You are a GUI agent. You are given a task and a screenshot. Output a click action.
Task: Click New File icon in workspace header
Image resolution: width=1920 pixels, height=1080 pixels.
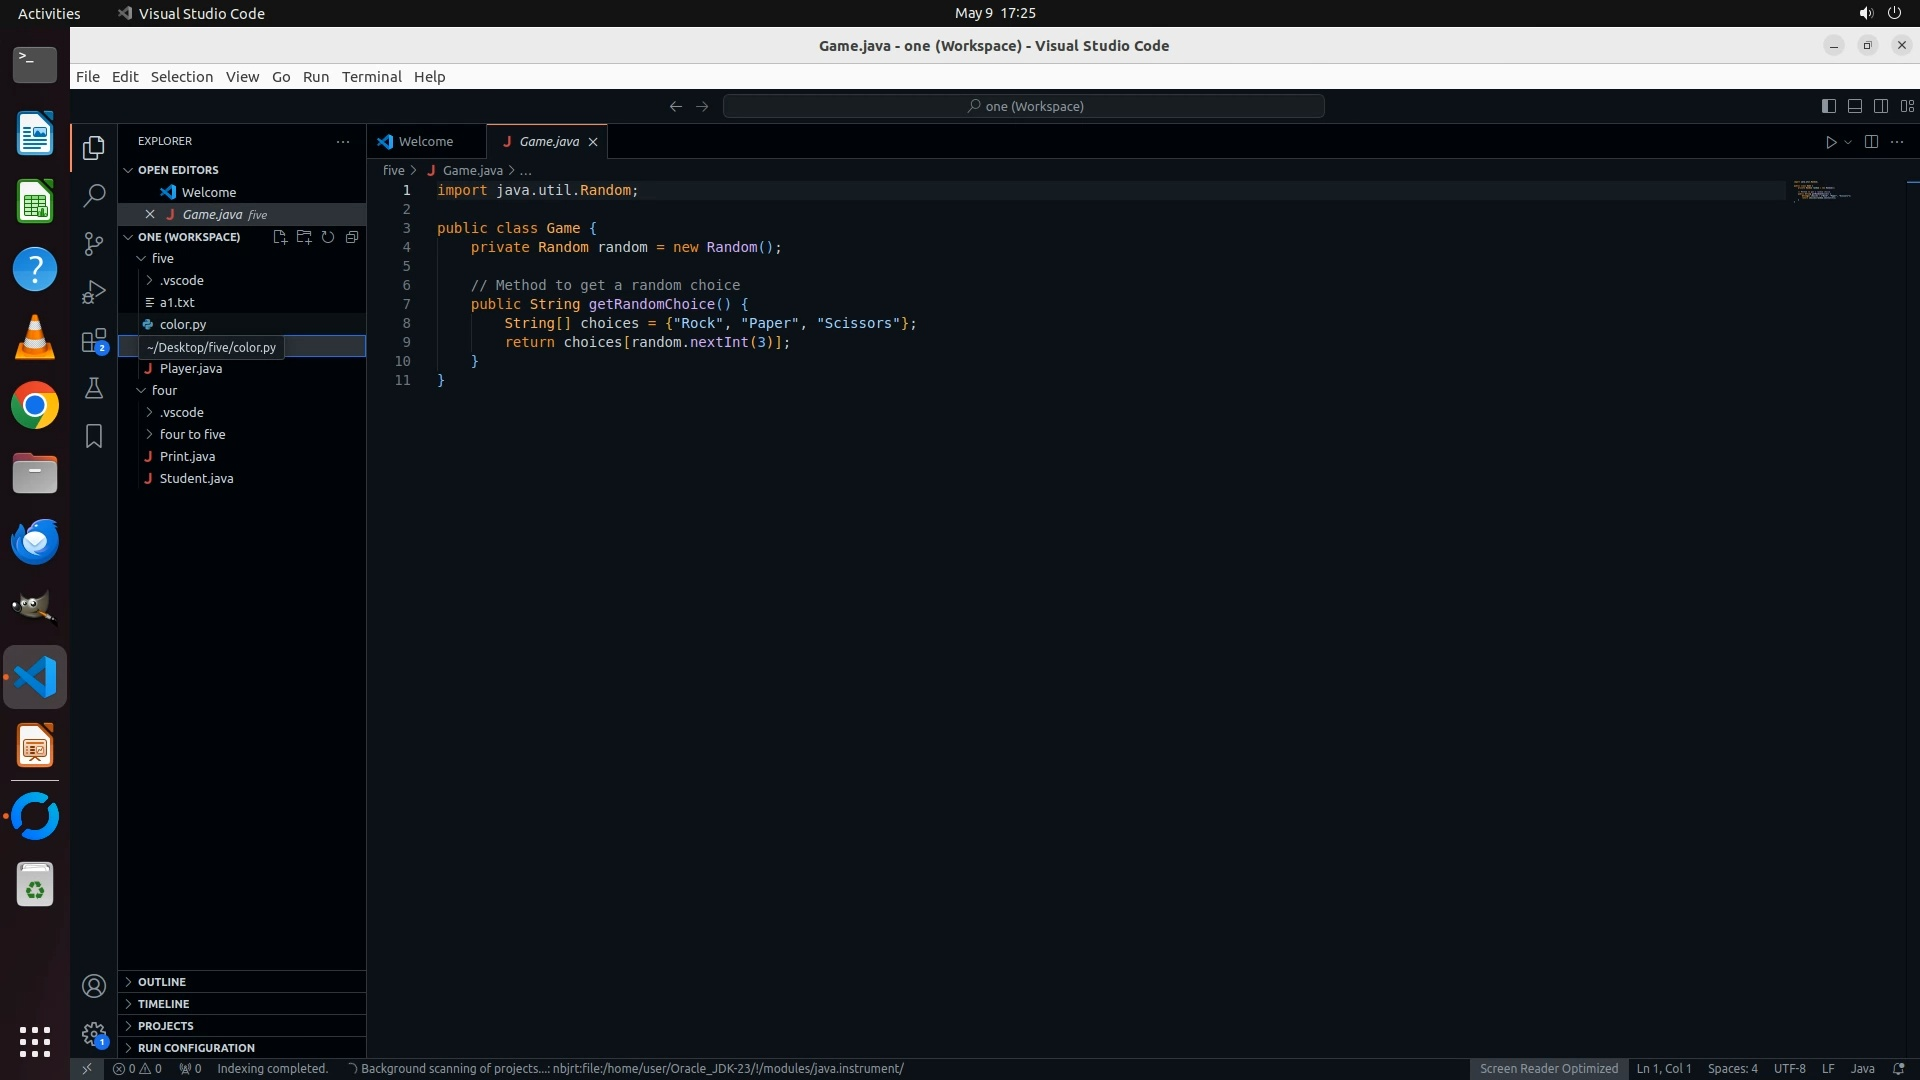[280, 237]
